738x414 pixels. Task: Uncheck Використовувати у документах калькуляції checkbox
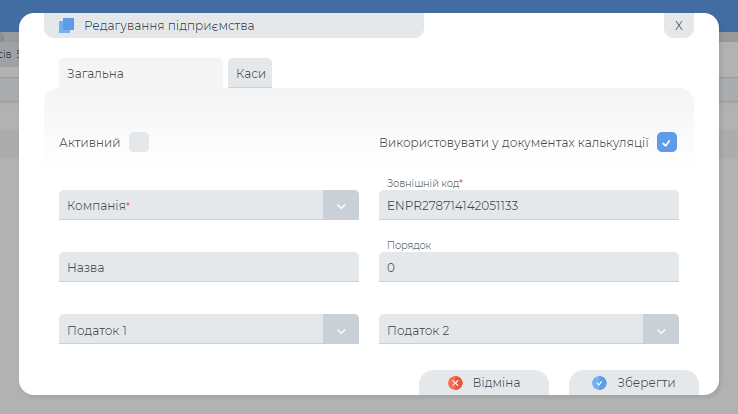(667, 143)
